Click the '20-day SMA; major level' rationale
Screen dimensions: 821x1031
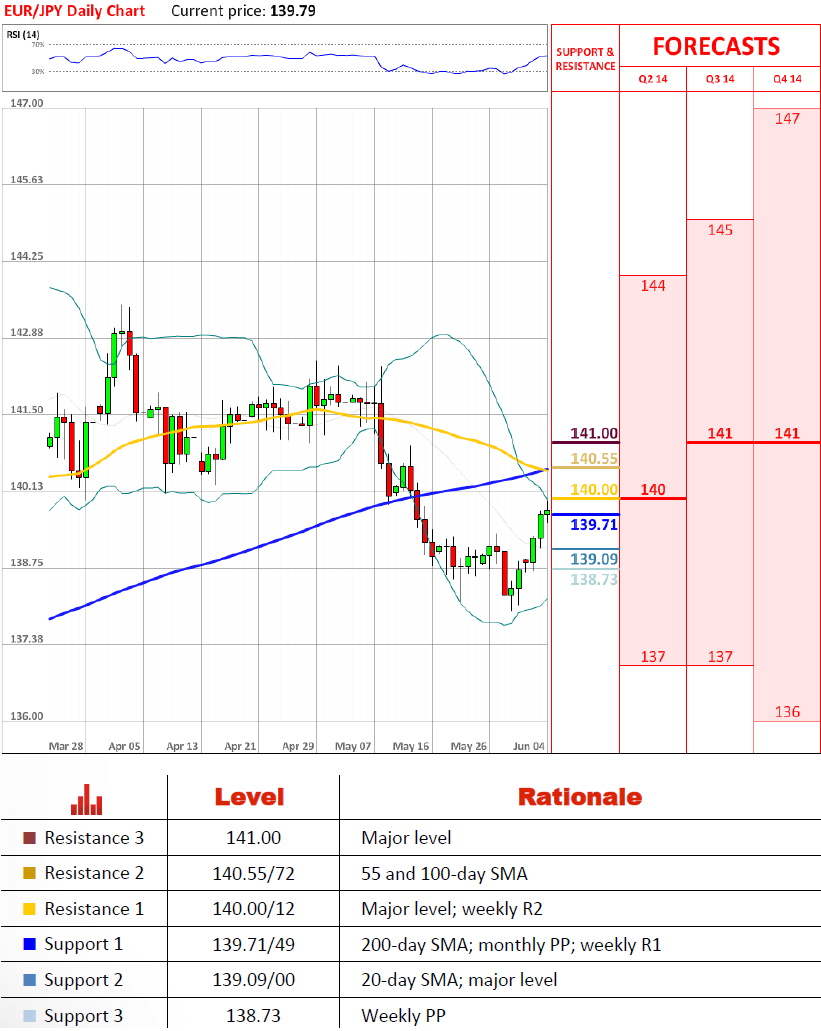[459, 980]
